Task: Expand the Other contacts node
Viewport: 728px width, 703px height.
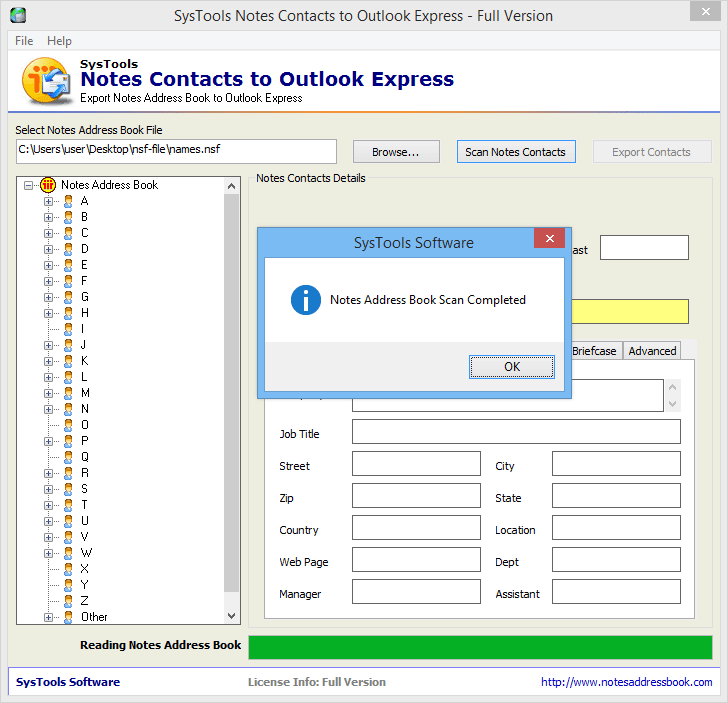Action: [x=48, y=617]
